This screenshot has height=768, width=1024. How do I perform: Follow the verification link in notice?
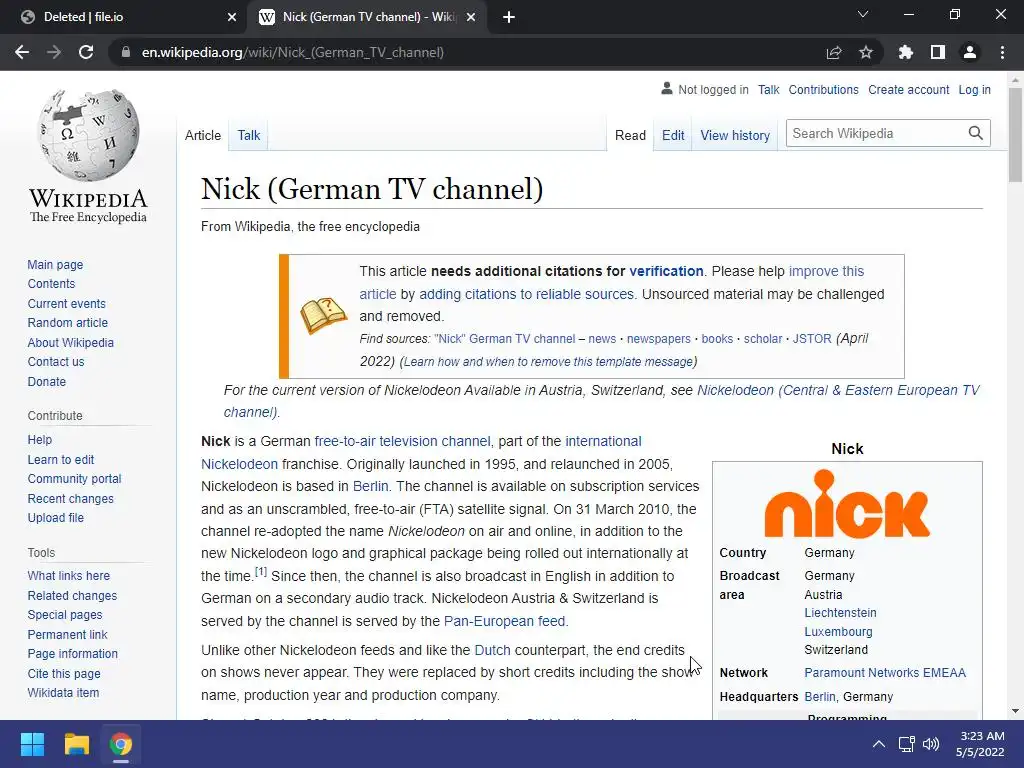click(x=666, y=271)
